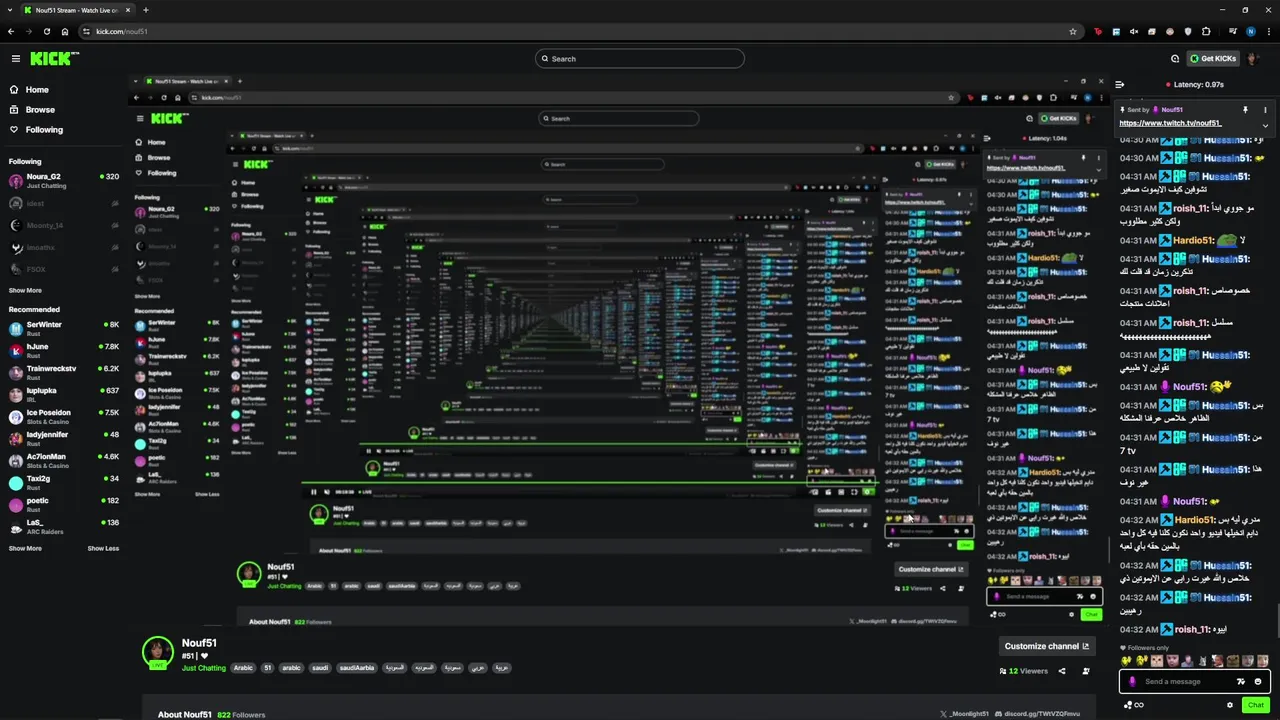The image size is (1280, 720).
Task: Open lupiupka IRL channel
Action: [x=64, y=395]
